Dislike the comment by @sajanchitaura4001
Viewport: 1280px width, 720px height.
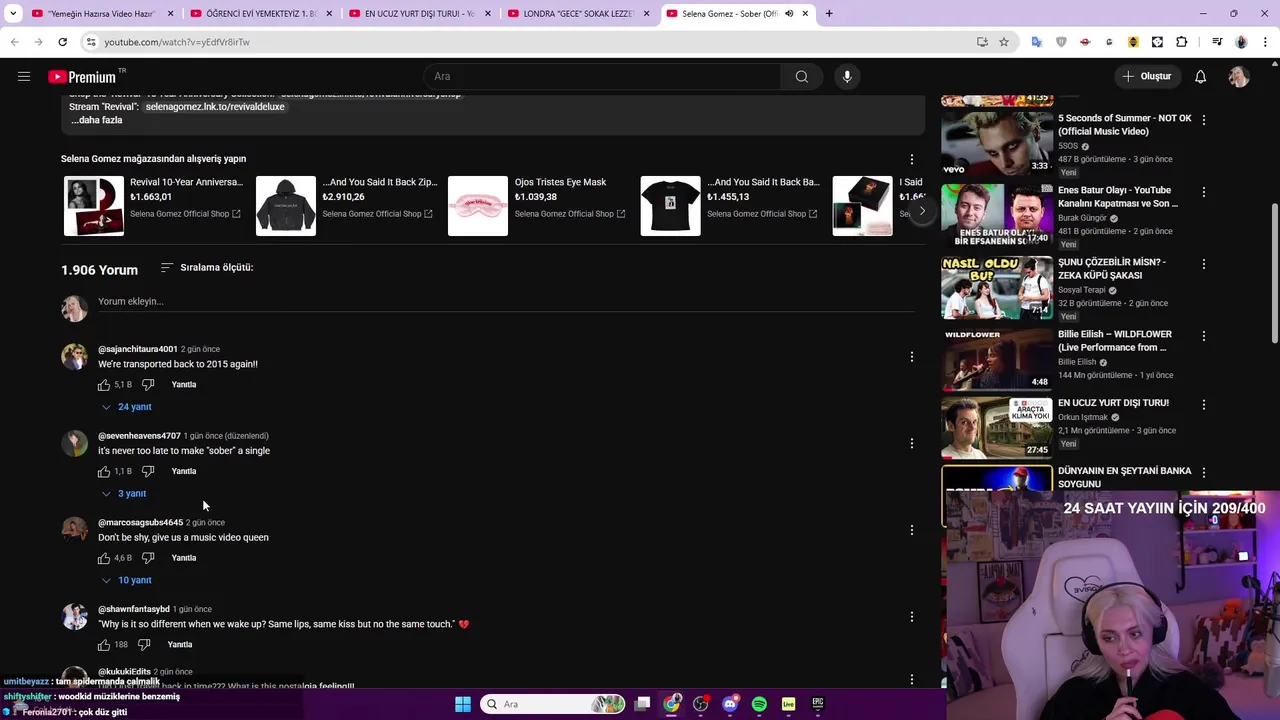coord(148,385)
